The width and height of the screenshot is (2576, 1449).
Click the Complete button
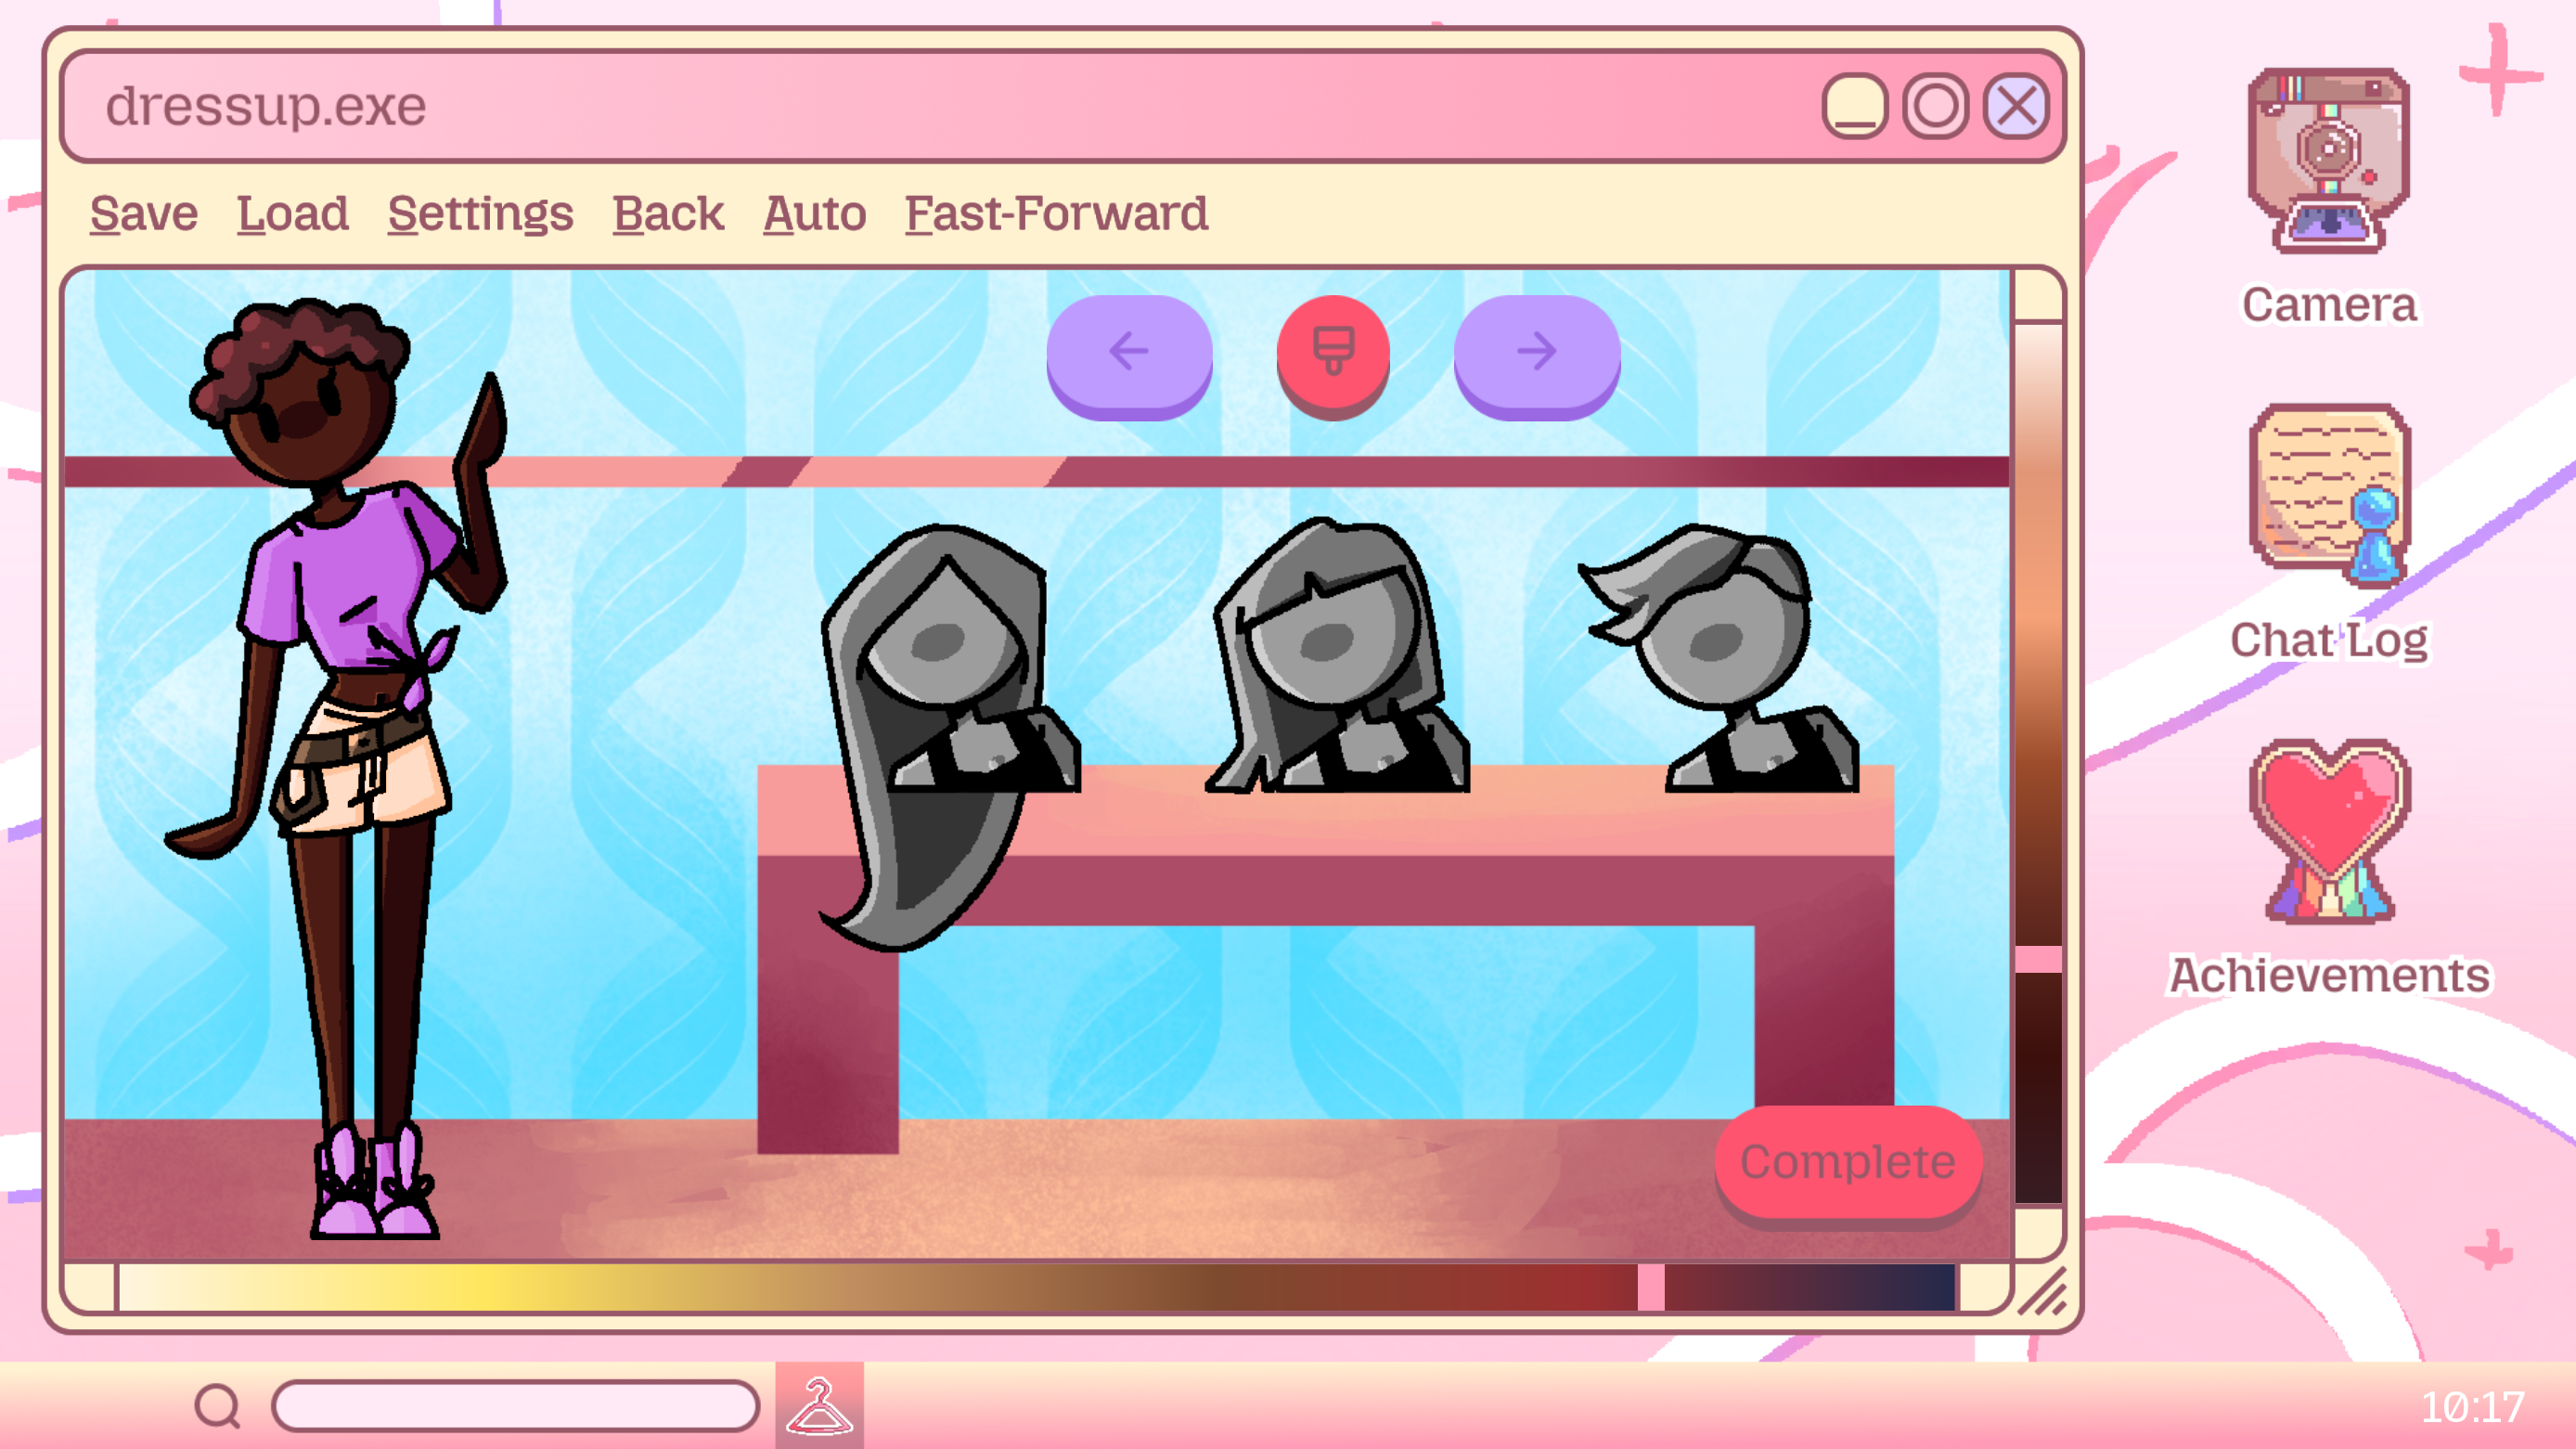point(1847,1162)
